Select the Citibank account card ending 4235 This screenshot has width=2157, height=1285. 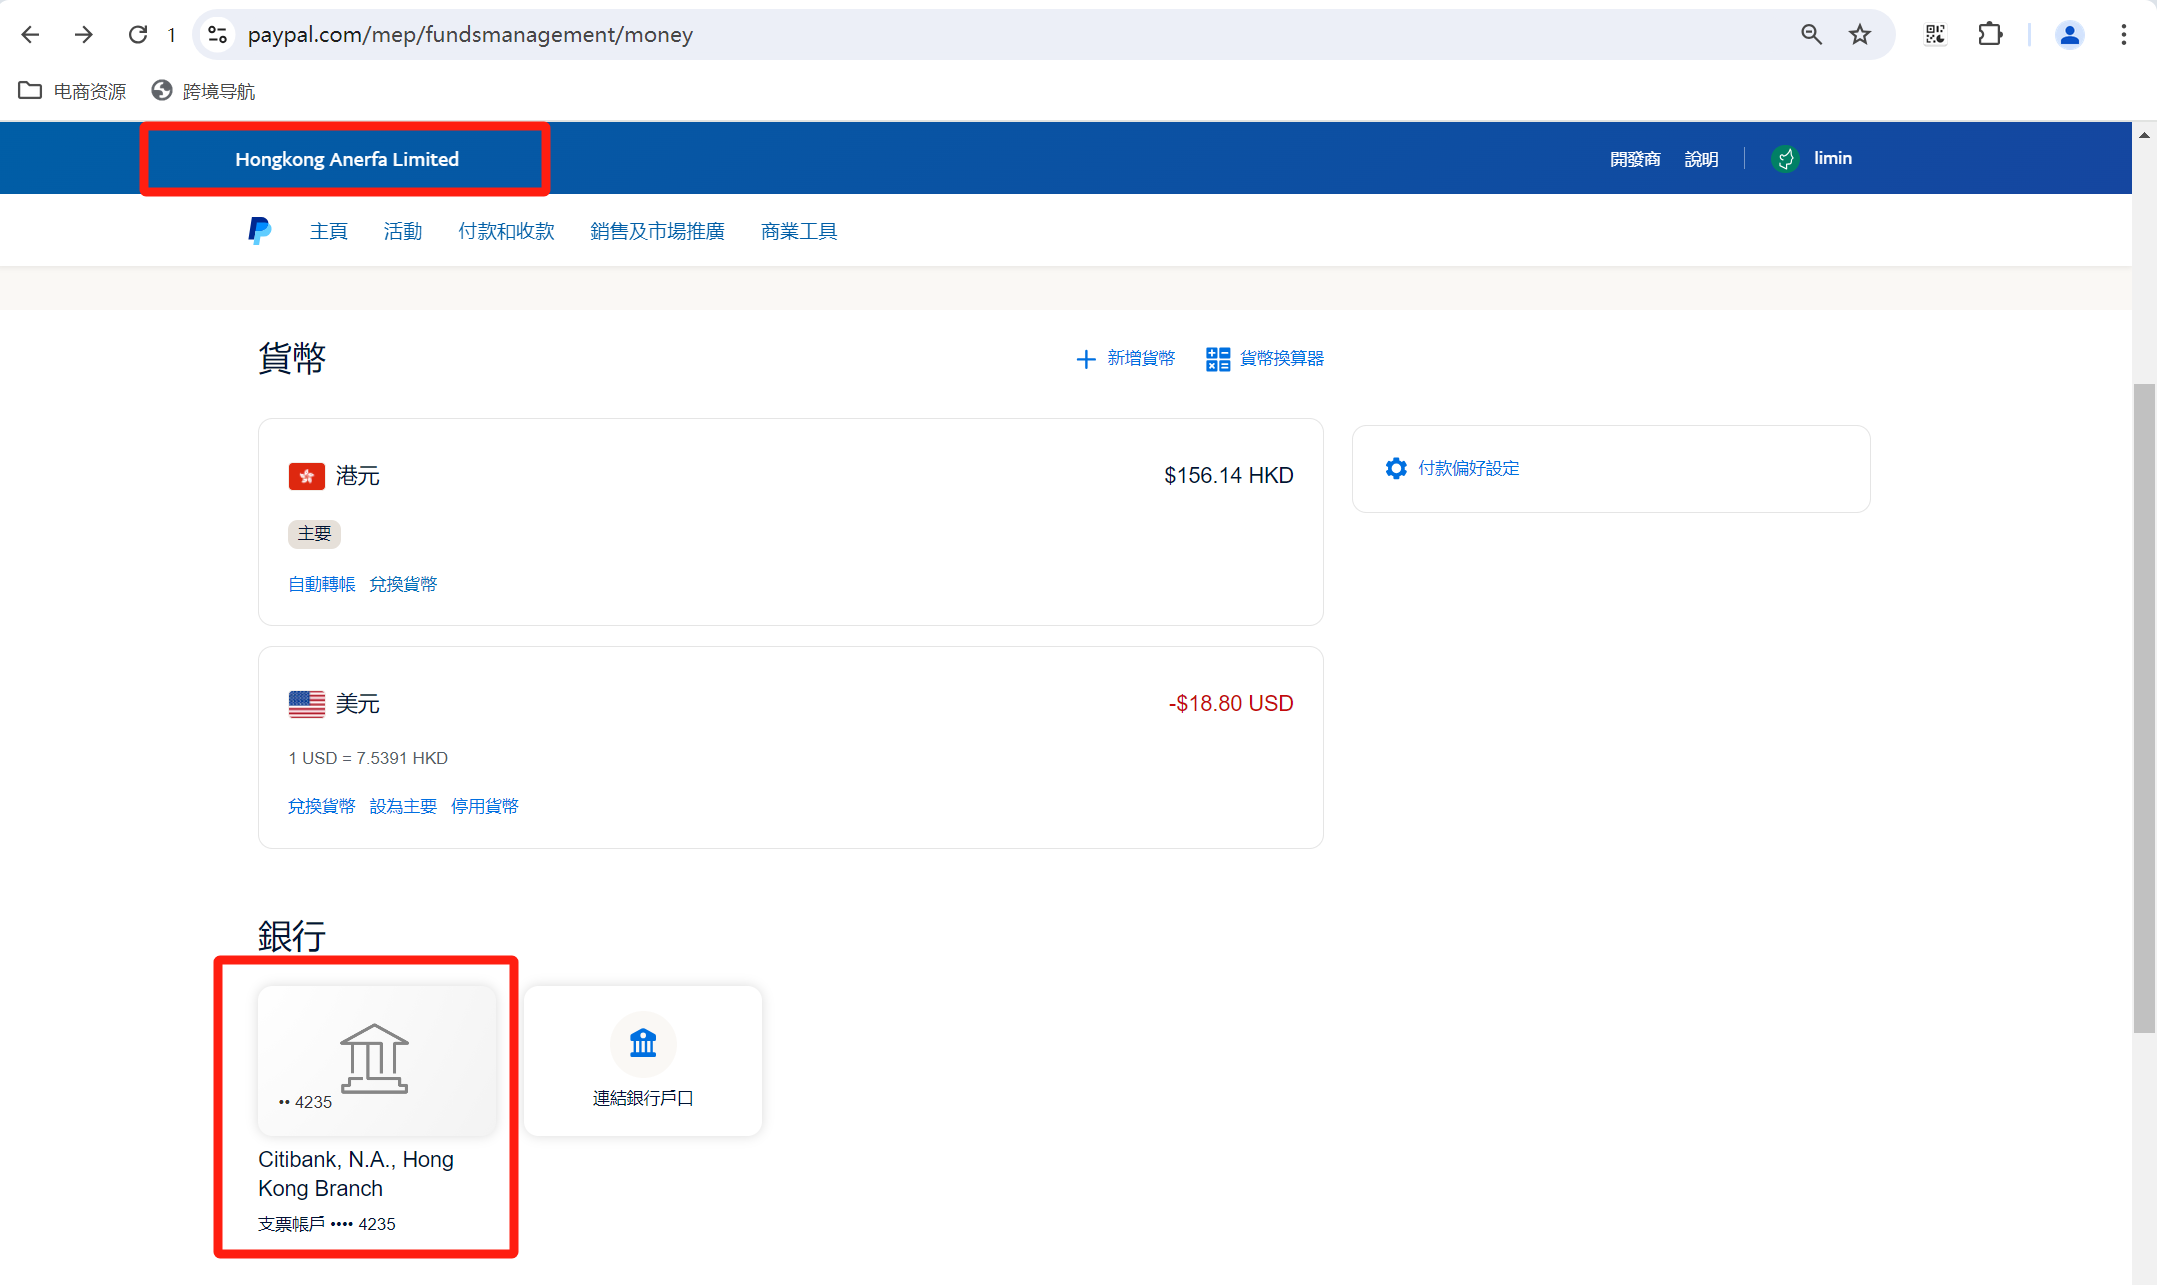(377, 1060)
